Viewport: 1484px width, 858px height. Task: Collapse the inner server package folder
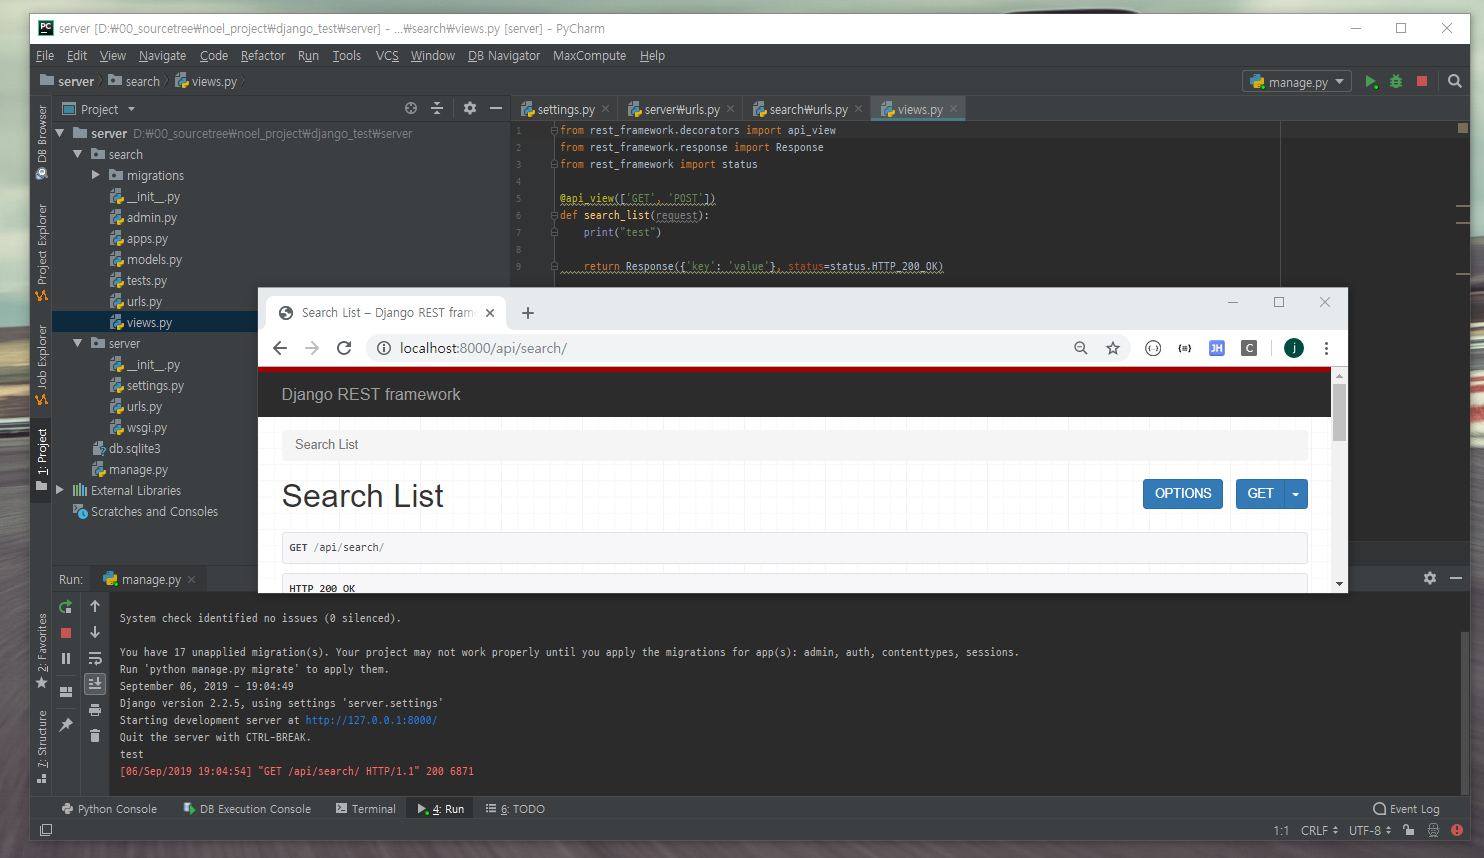point(78,343)
